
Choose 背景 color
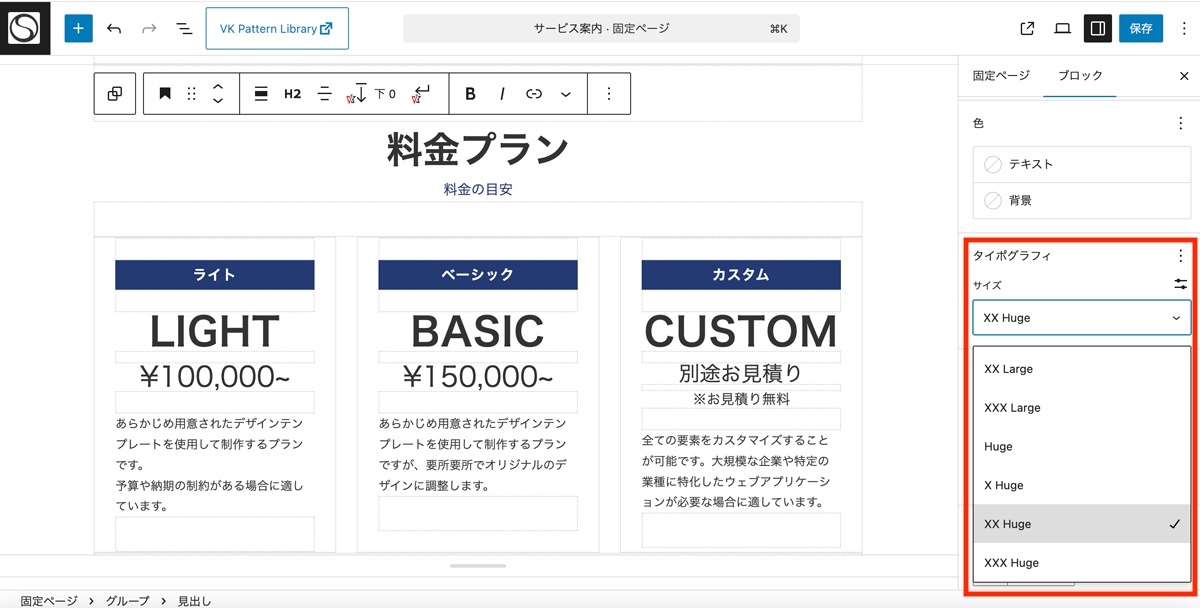[x=1082, y=200]
